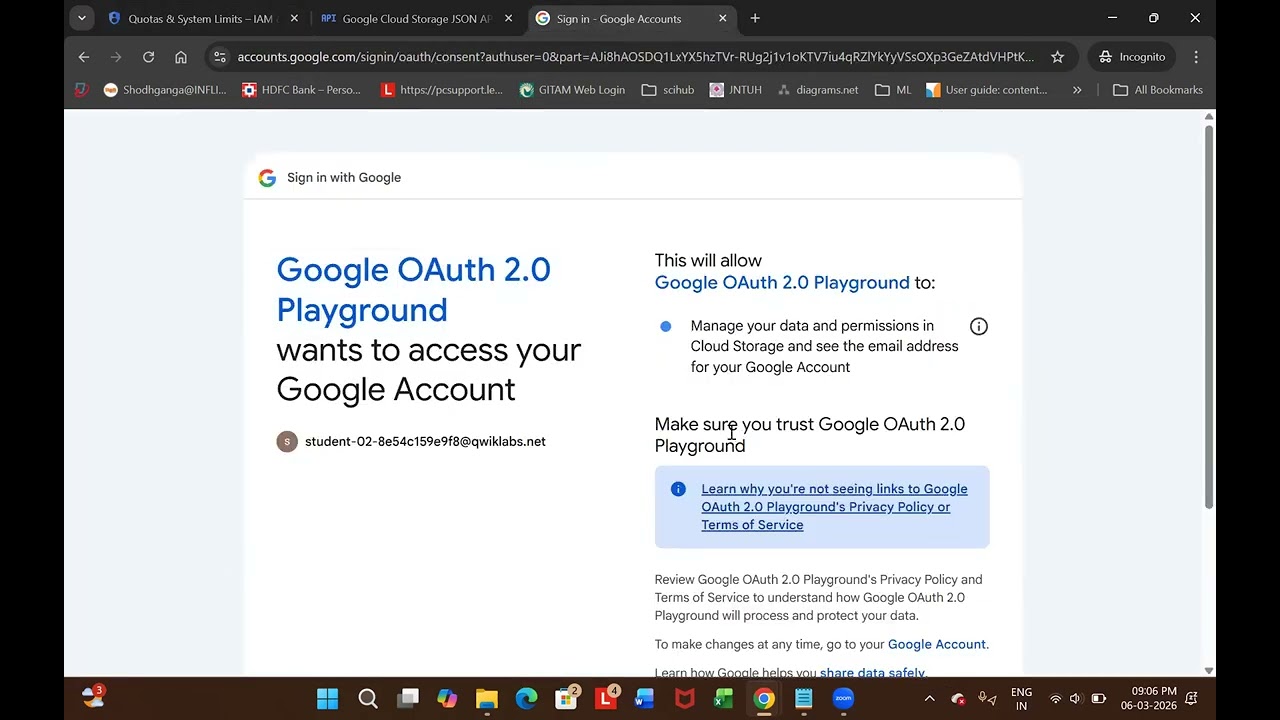
Task: Click the Cloud Storage permission description text
Action: (x=824, y=346)
